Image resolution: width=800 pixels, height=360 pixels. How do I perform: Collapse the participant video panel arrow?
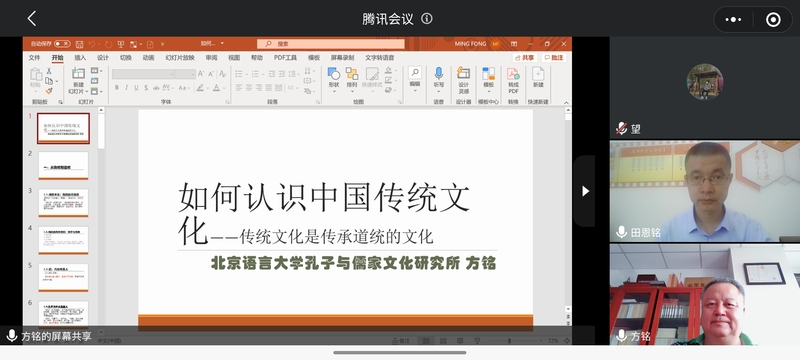point(585,191)
